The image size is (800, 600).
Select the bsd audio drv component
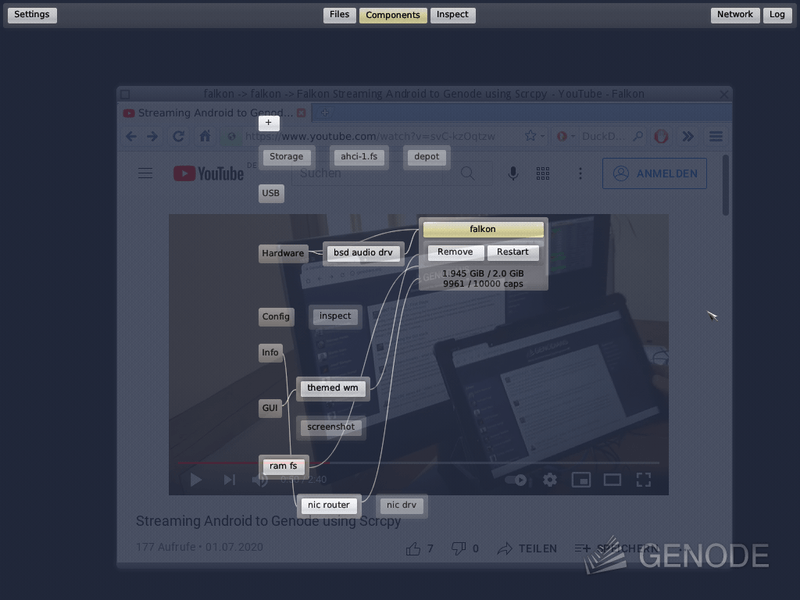[x=363, y=253]
